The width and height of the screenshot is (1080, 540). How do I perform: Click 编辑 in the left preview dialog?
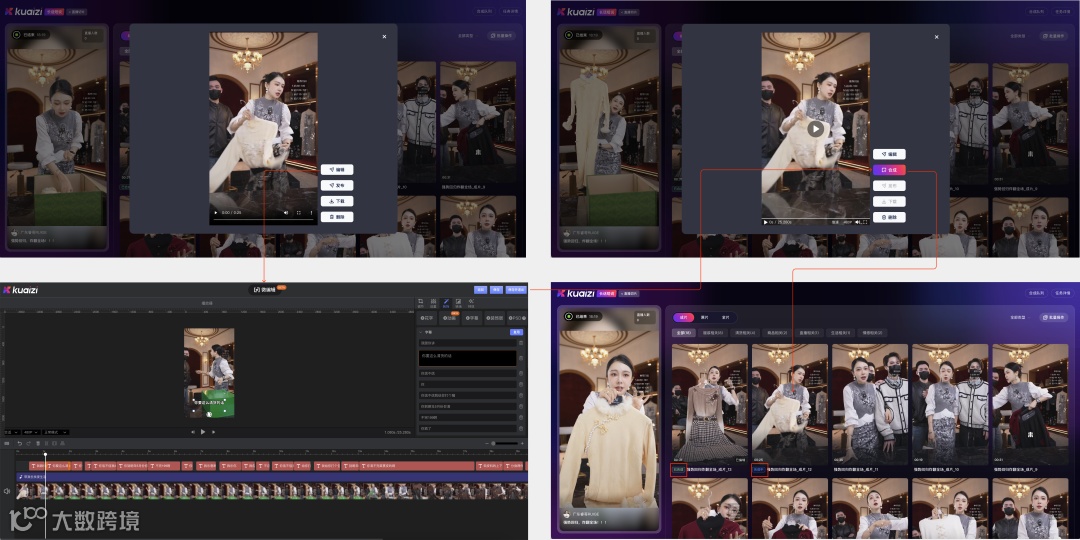337,169
